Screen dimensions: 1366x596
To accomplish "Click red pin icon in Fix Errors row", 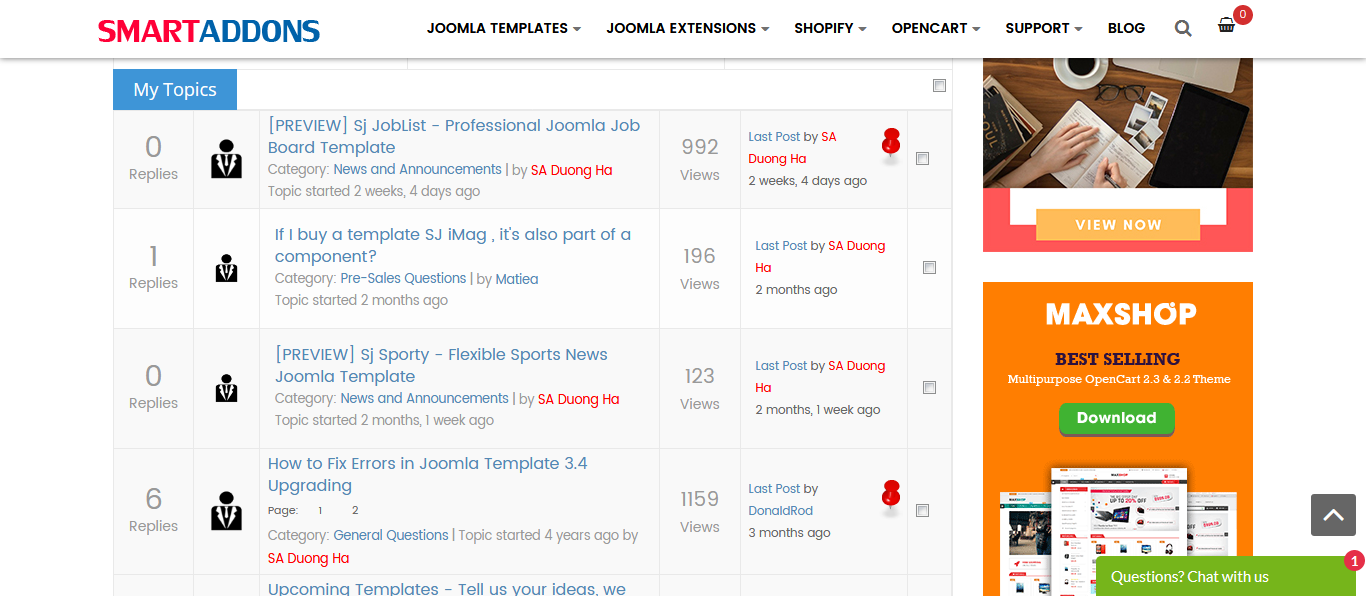I will [891, 496].
